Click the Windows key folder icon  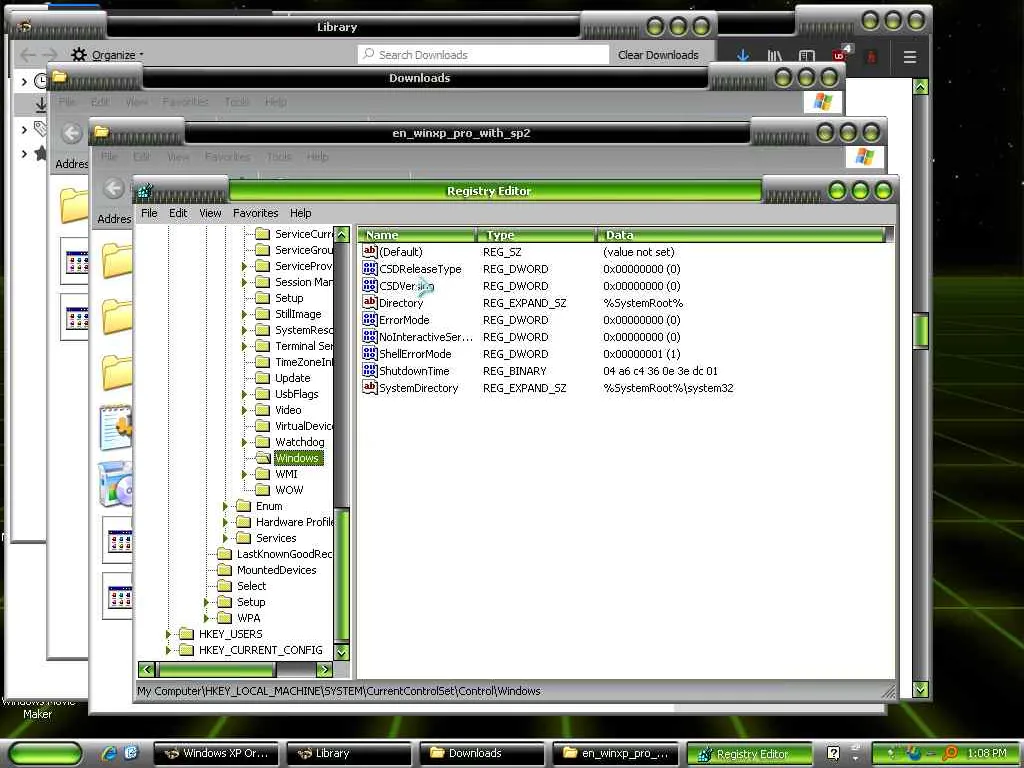pos(263,458)
